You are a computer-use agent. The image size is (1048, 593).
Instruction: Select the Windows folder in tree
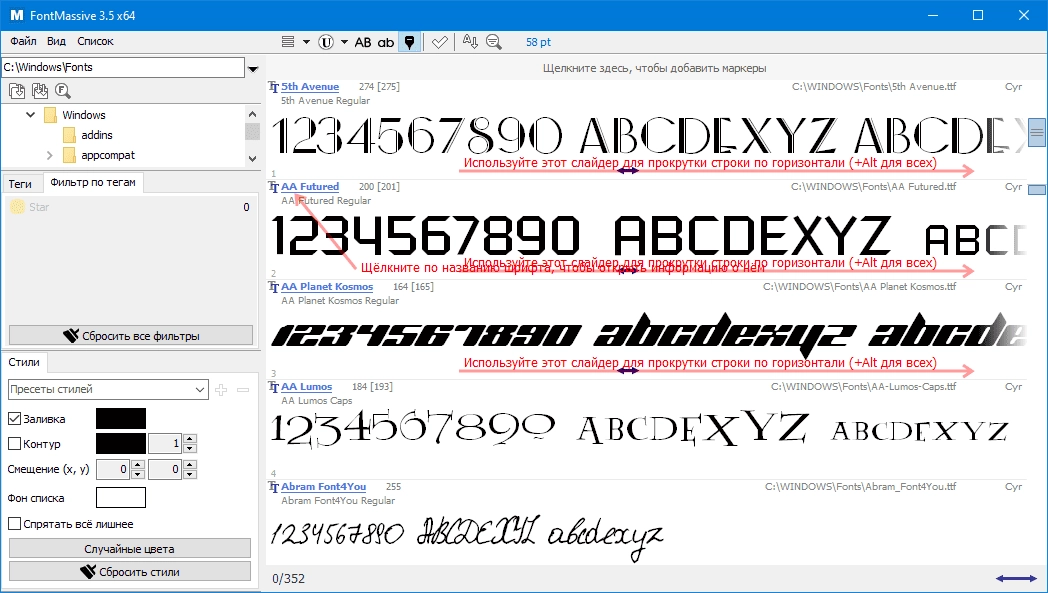coord(84,115)
